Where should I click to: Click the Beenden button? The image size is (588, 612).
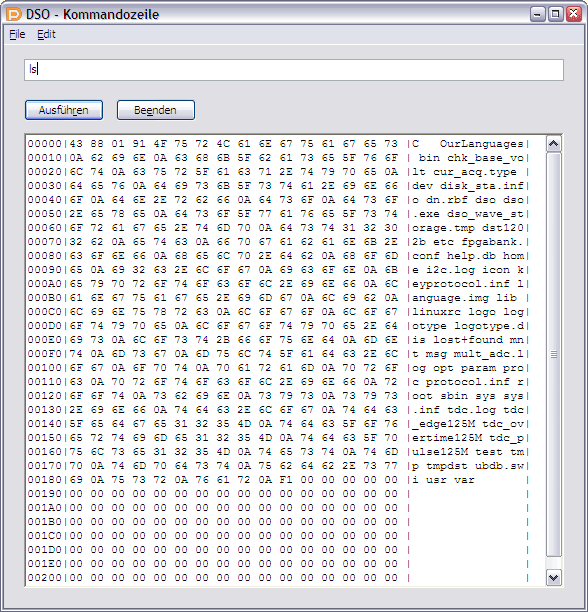pos(156,110)
